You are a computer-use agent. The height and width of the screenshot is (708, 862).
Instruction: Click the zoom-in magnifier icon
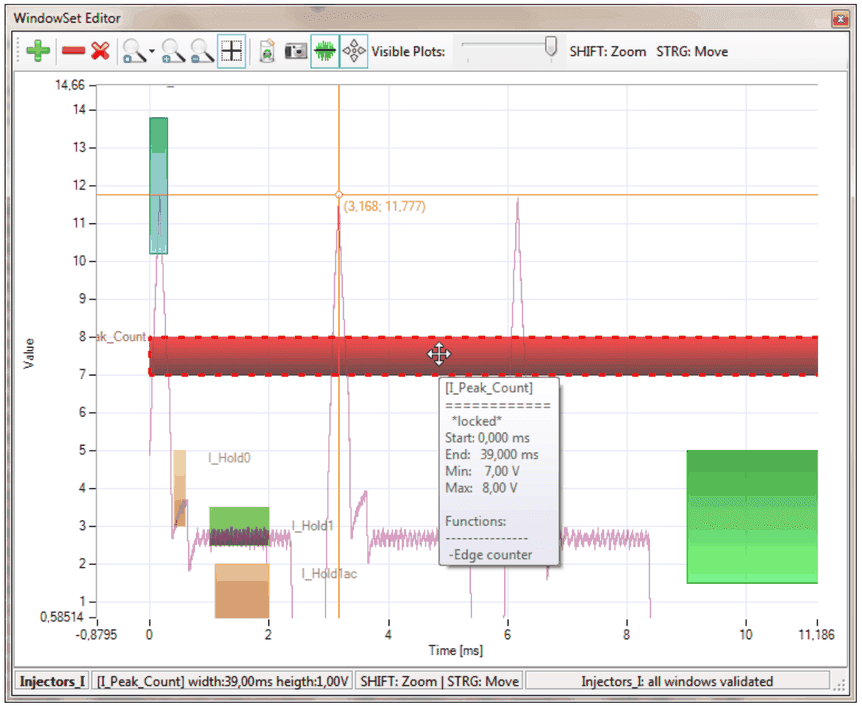pyautogui.click(x=173, y=51)
